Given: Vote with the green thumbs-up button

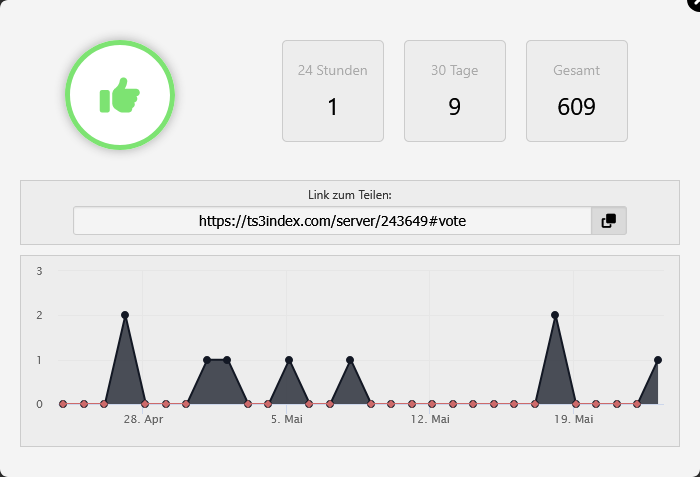Looking at the screenshot, I should [x=120, y=95].
